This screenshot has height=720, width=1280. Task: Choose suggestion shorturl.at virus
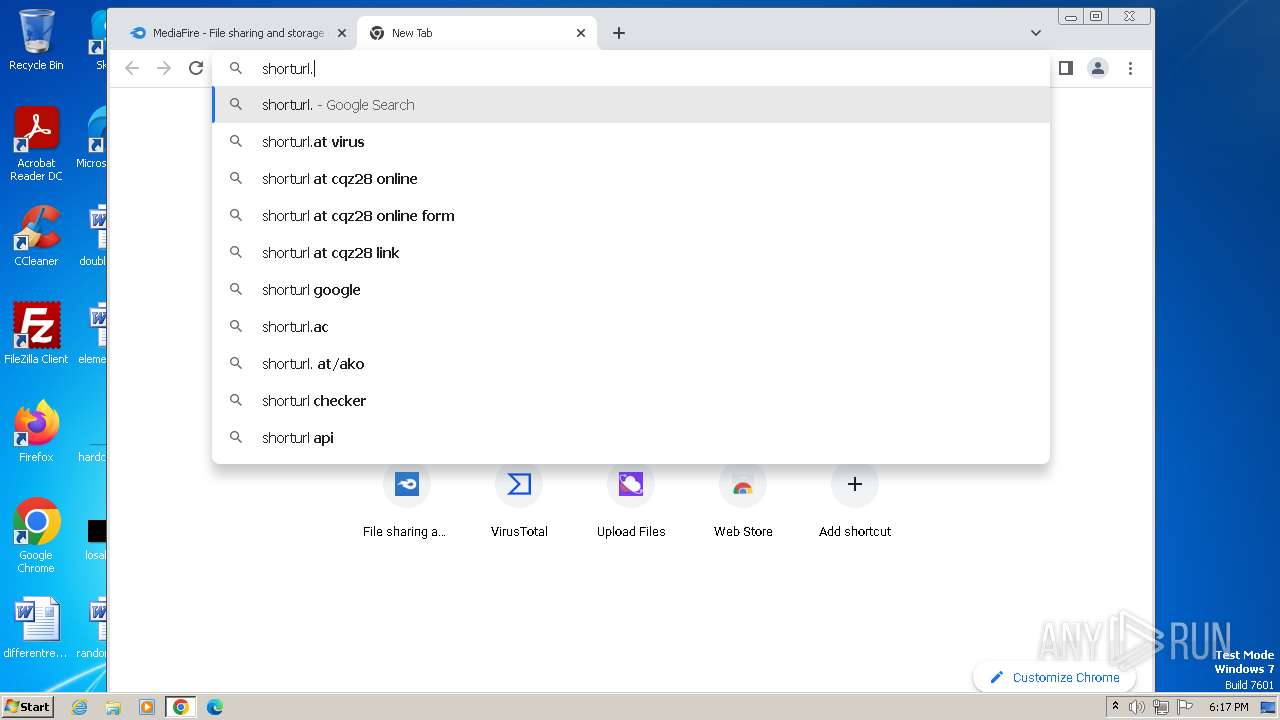[x=631, y=142]
